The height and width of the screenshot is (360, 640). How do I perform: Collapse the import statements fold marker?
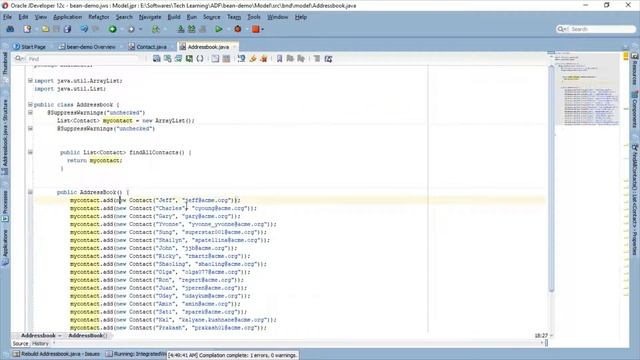pos(30,81)
